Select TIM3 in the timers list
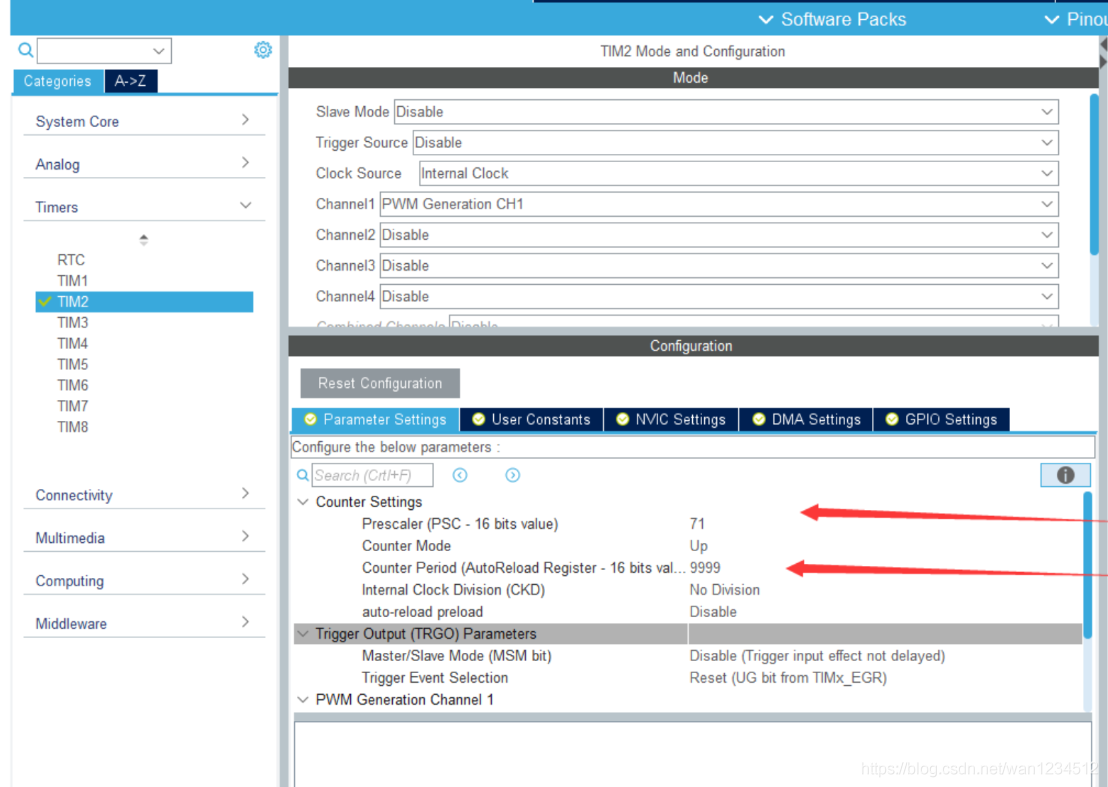The height and width of the screenshot is (787, 1108). click(x=73, y=322)
